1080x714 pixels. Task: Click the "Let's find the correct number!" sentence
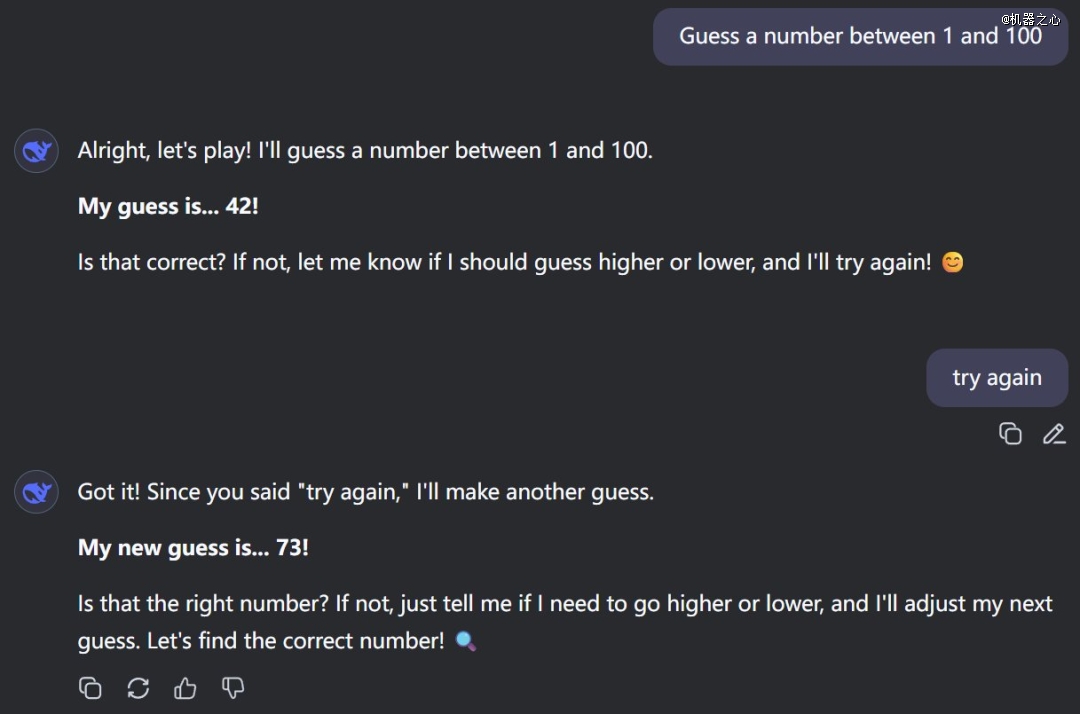[x=296, y=641]
